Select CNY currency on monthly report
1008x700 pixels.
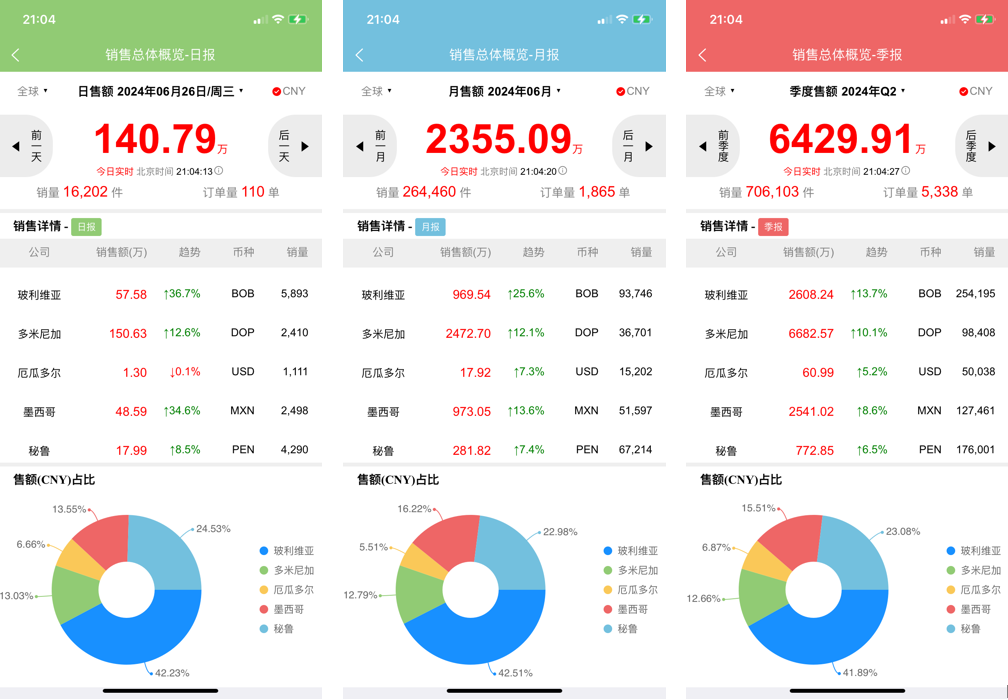tap(633, 91)
